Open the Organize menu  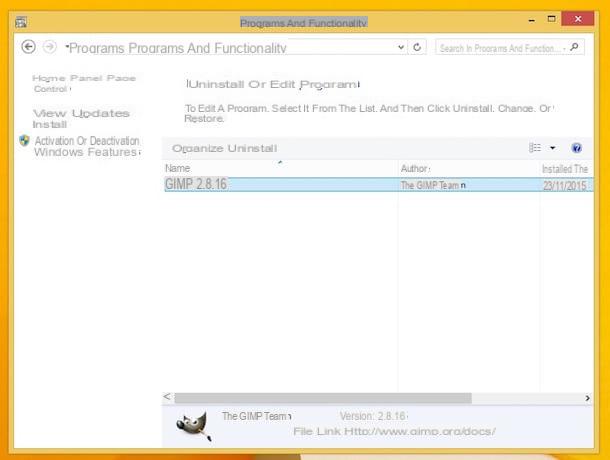[x=198, y=148]
